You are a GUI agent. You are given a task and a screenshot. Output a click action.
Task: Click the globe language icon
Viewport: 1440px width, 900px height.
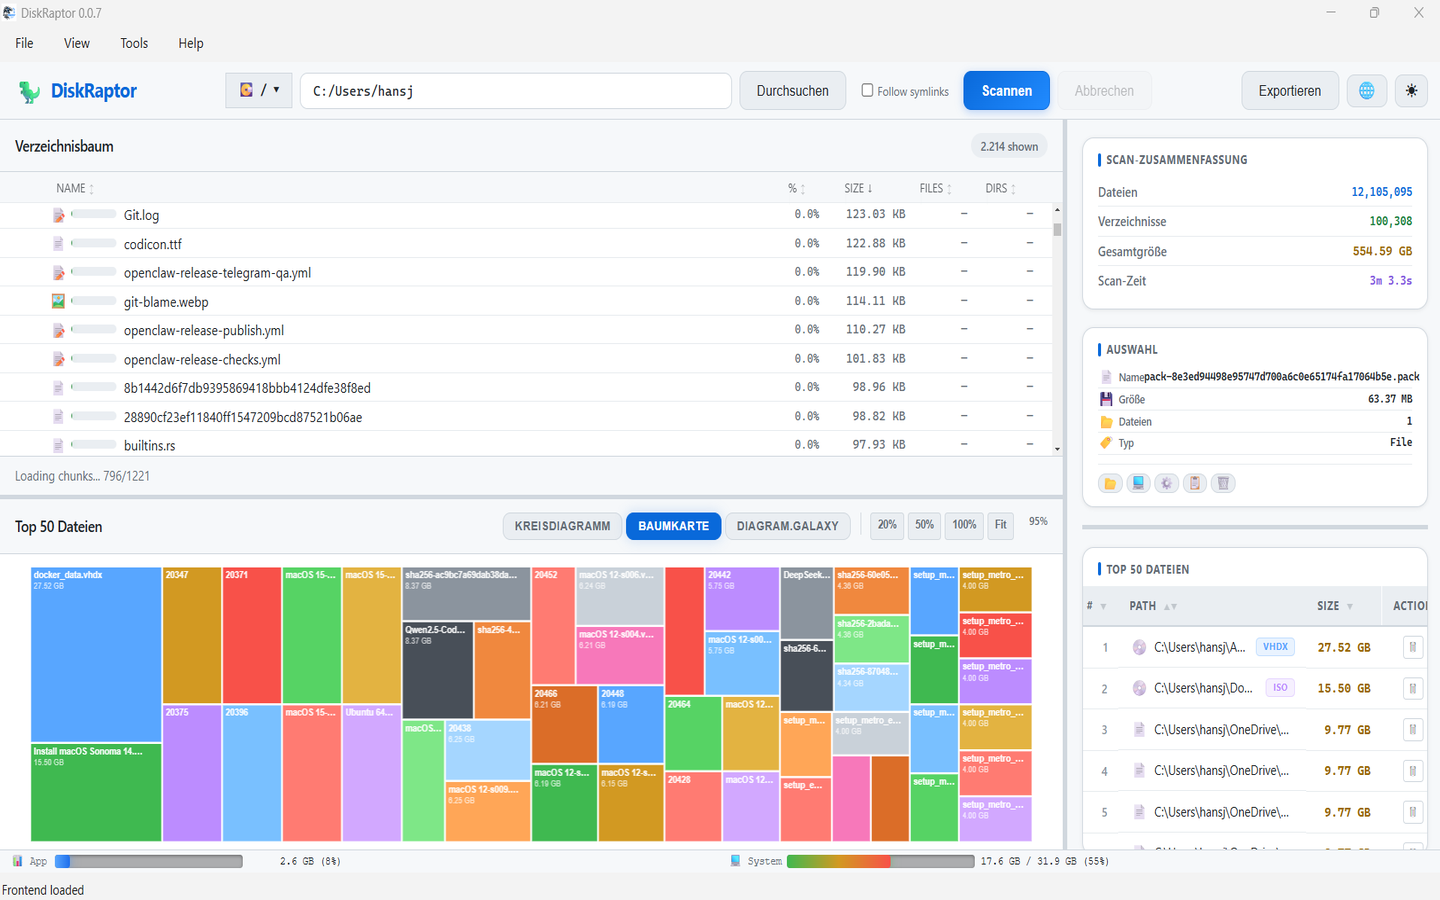(x=1366, y=91)
